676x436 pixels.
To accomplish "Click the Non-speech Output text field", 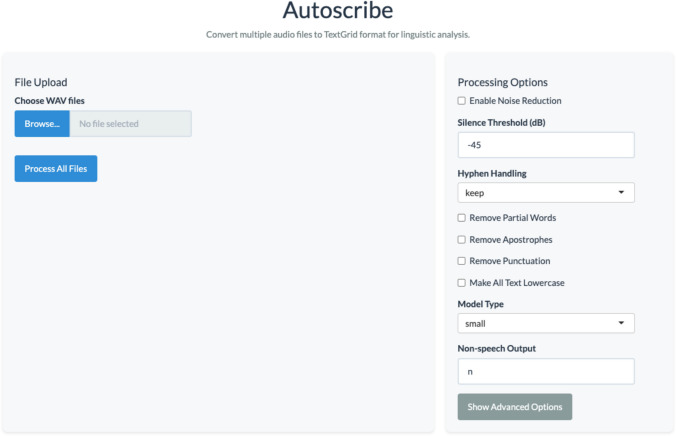I will pyautogui.click(x=546, y=371).
